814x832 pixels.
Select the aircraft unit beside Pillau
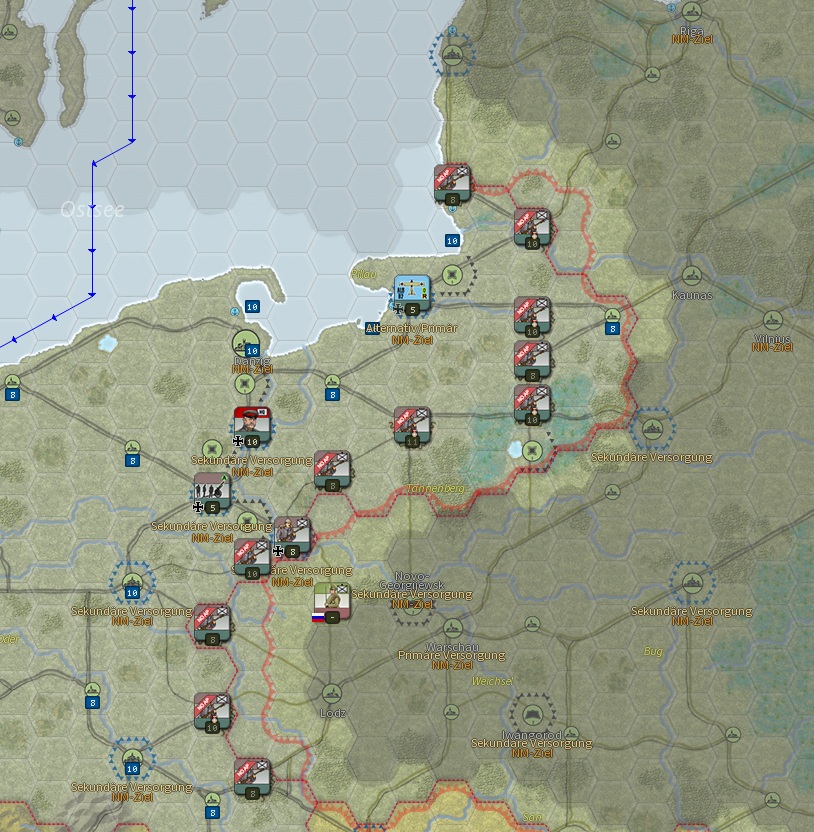(x=412, y=294)
